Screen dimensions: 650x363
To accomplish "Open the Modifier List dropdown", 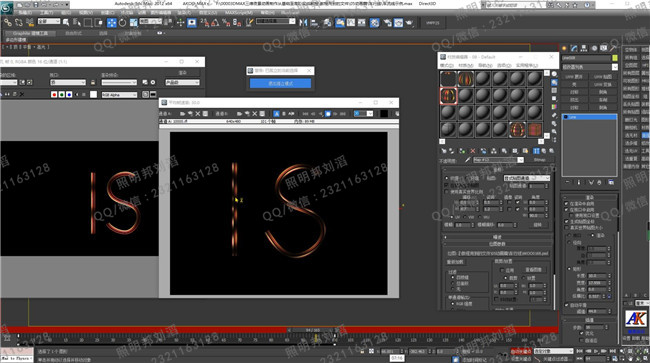I will [x=590, y=67].
